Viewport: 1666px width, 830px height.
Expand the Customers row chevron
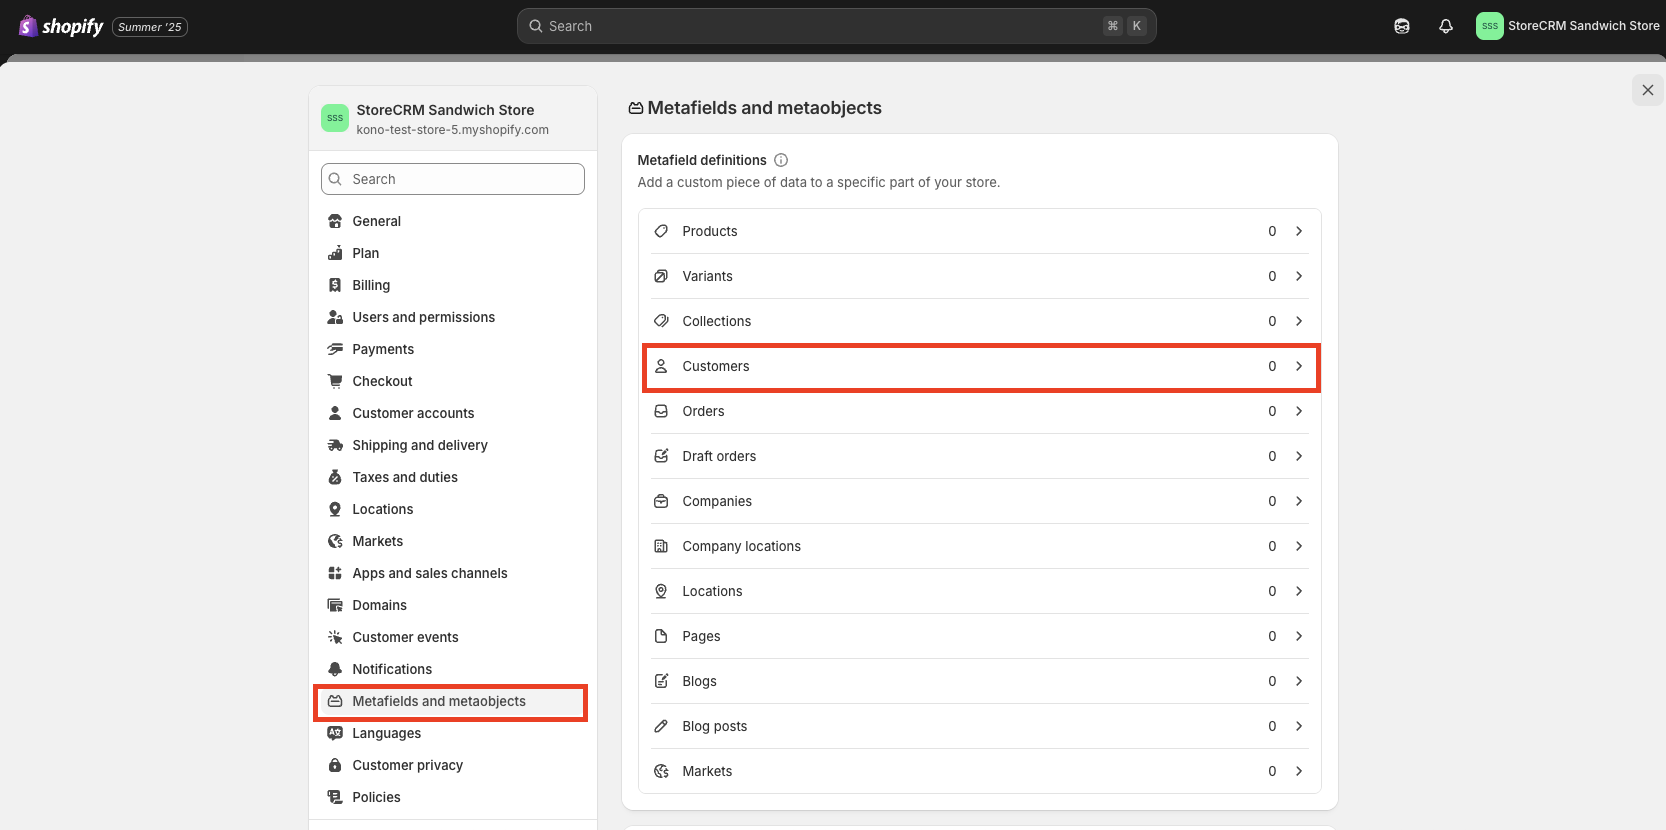click(1299, 366)
